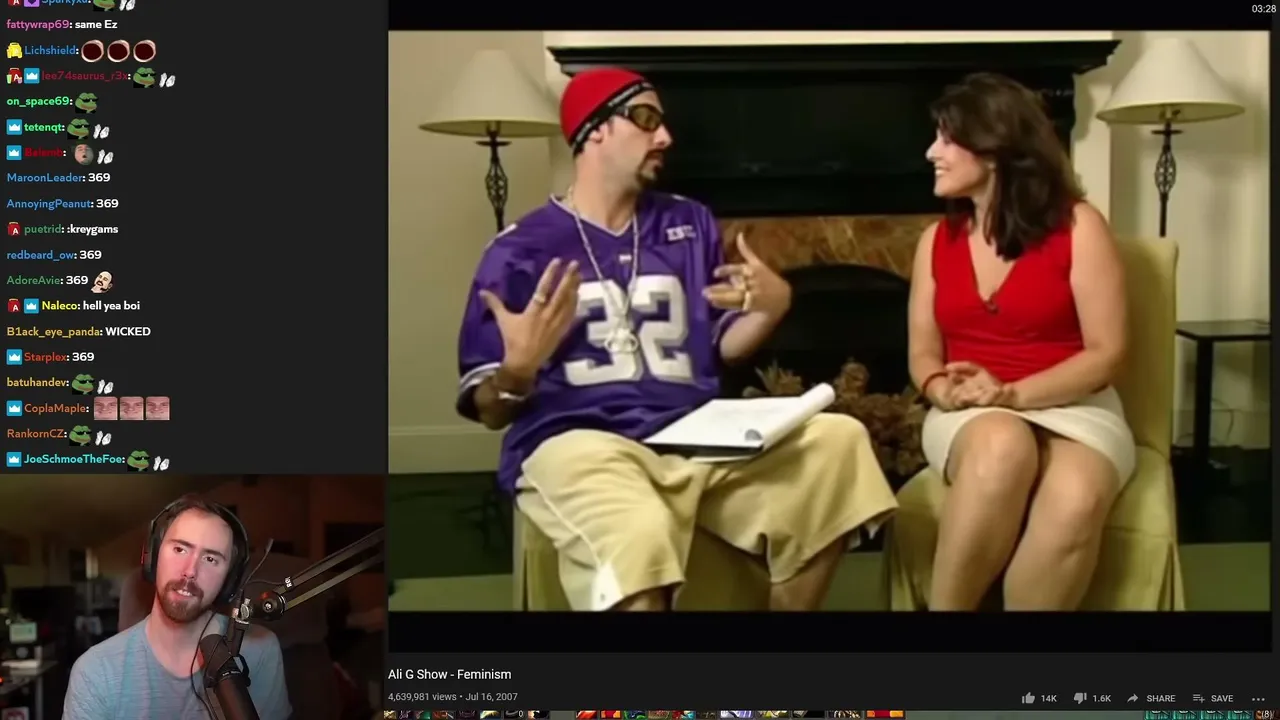Save the video to a playlist
The width and height of the screenshot is (1280, 720).
coord(1212,698)
